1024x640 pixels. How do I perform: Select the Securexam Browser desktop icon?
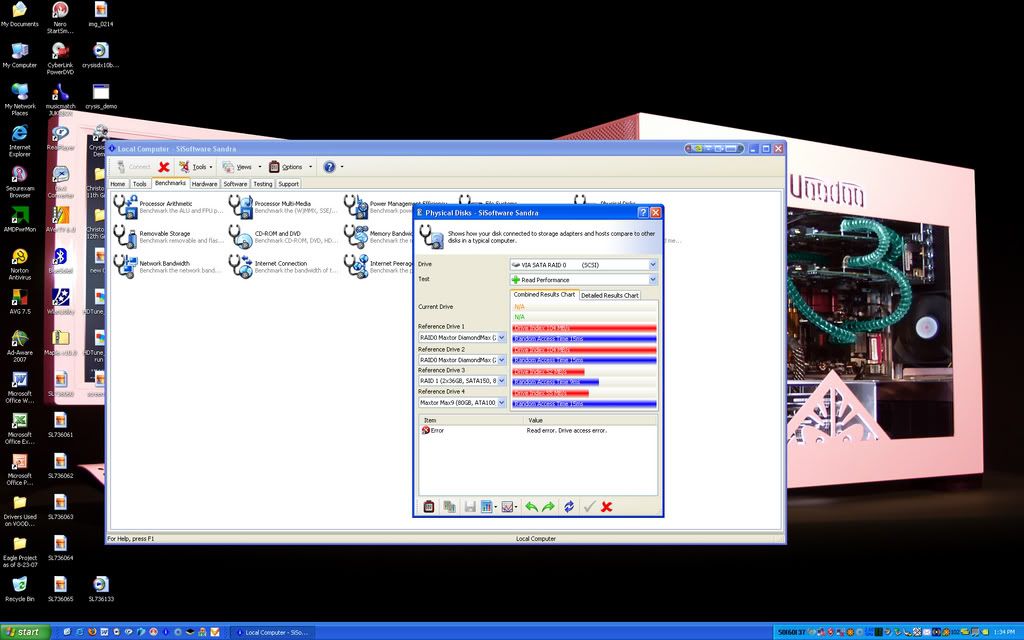20,182
